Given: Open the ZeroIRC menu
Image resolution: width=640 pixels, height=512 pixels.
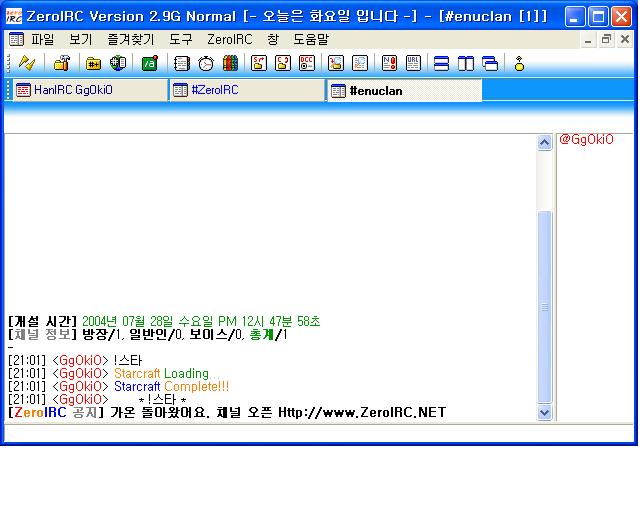Looking at the screenshot, I should (230, 39).
